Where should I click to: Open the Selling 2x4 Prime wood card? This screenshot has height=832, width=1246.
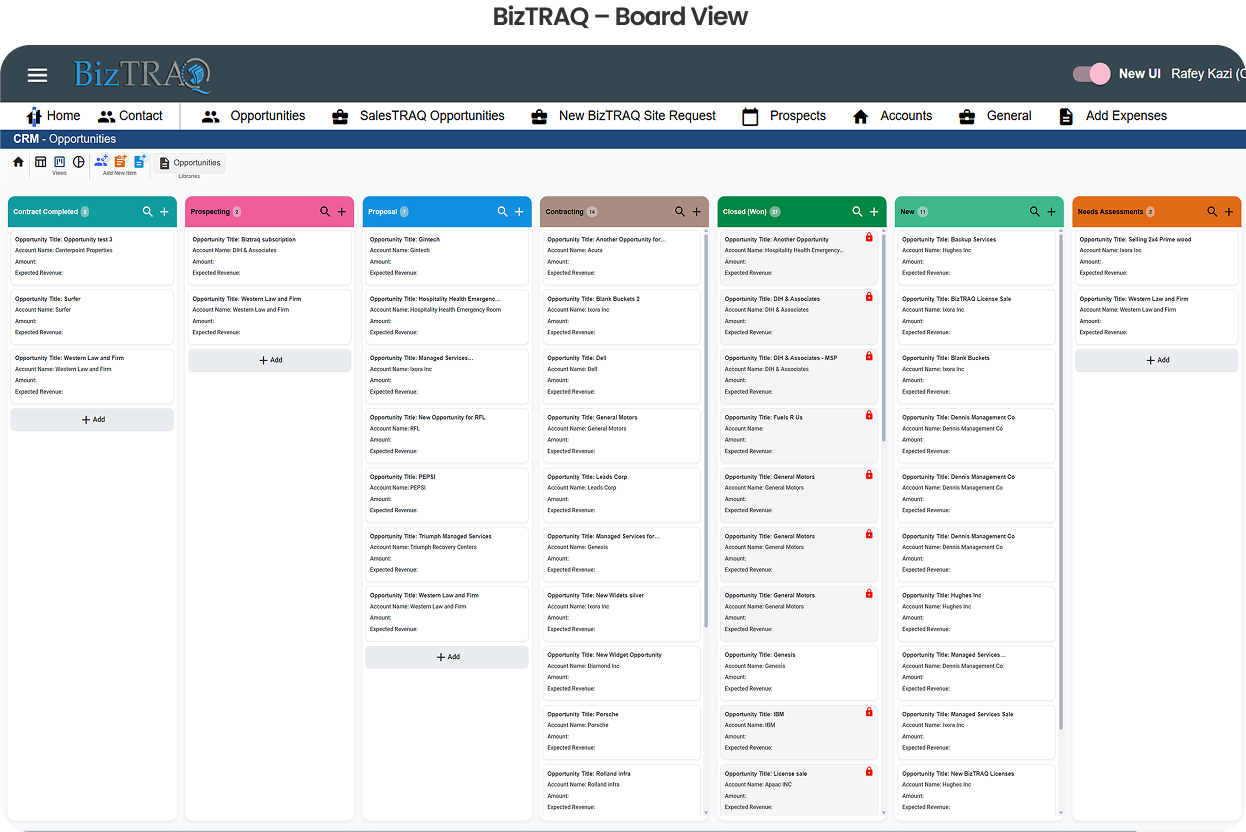[x=1157, y=256]
